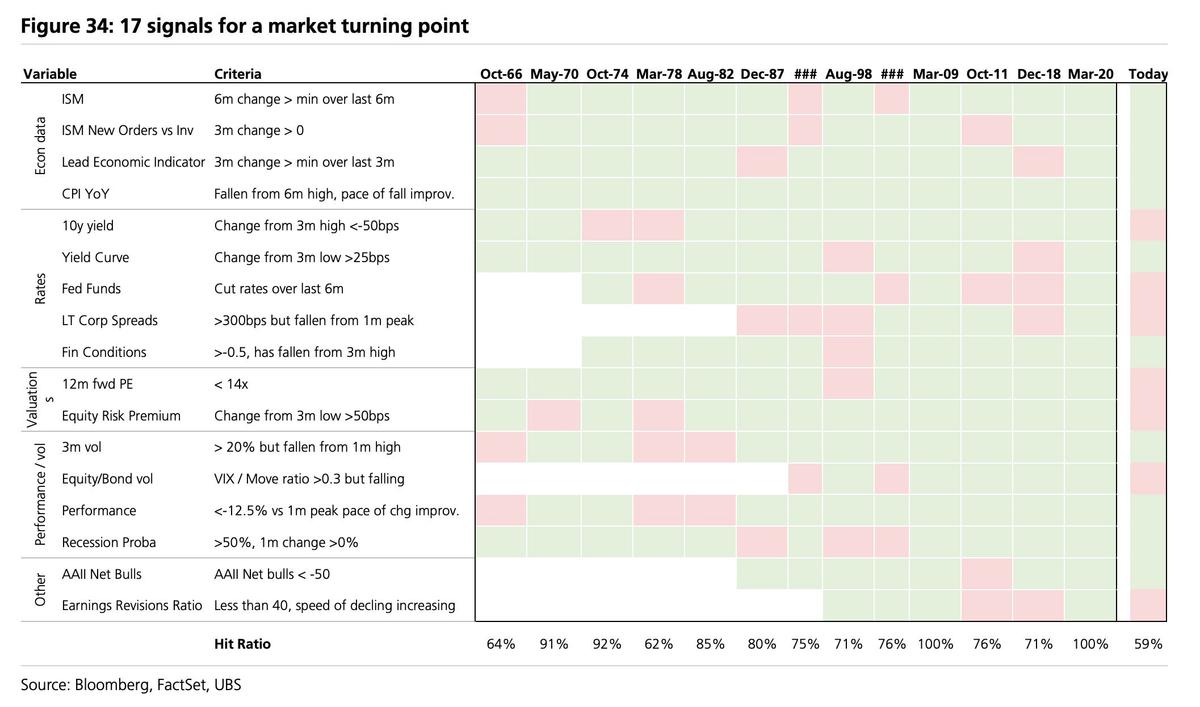1200x707 pixels.
Task: Select the "Fed Funds" variable label
Action: [x=91, y=289]
